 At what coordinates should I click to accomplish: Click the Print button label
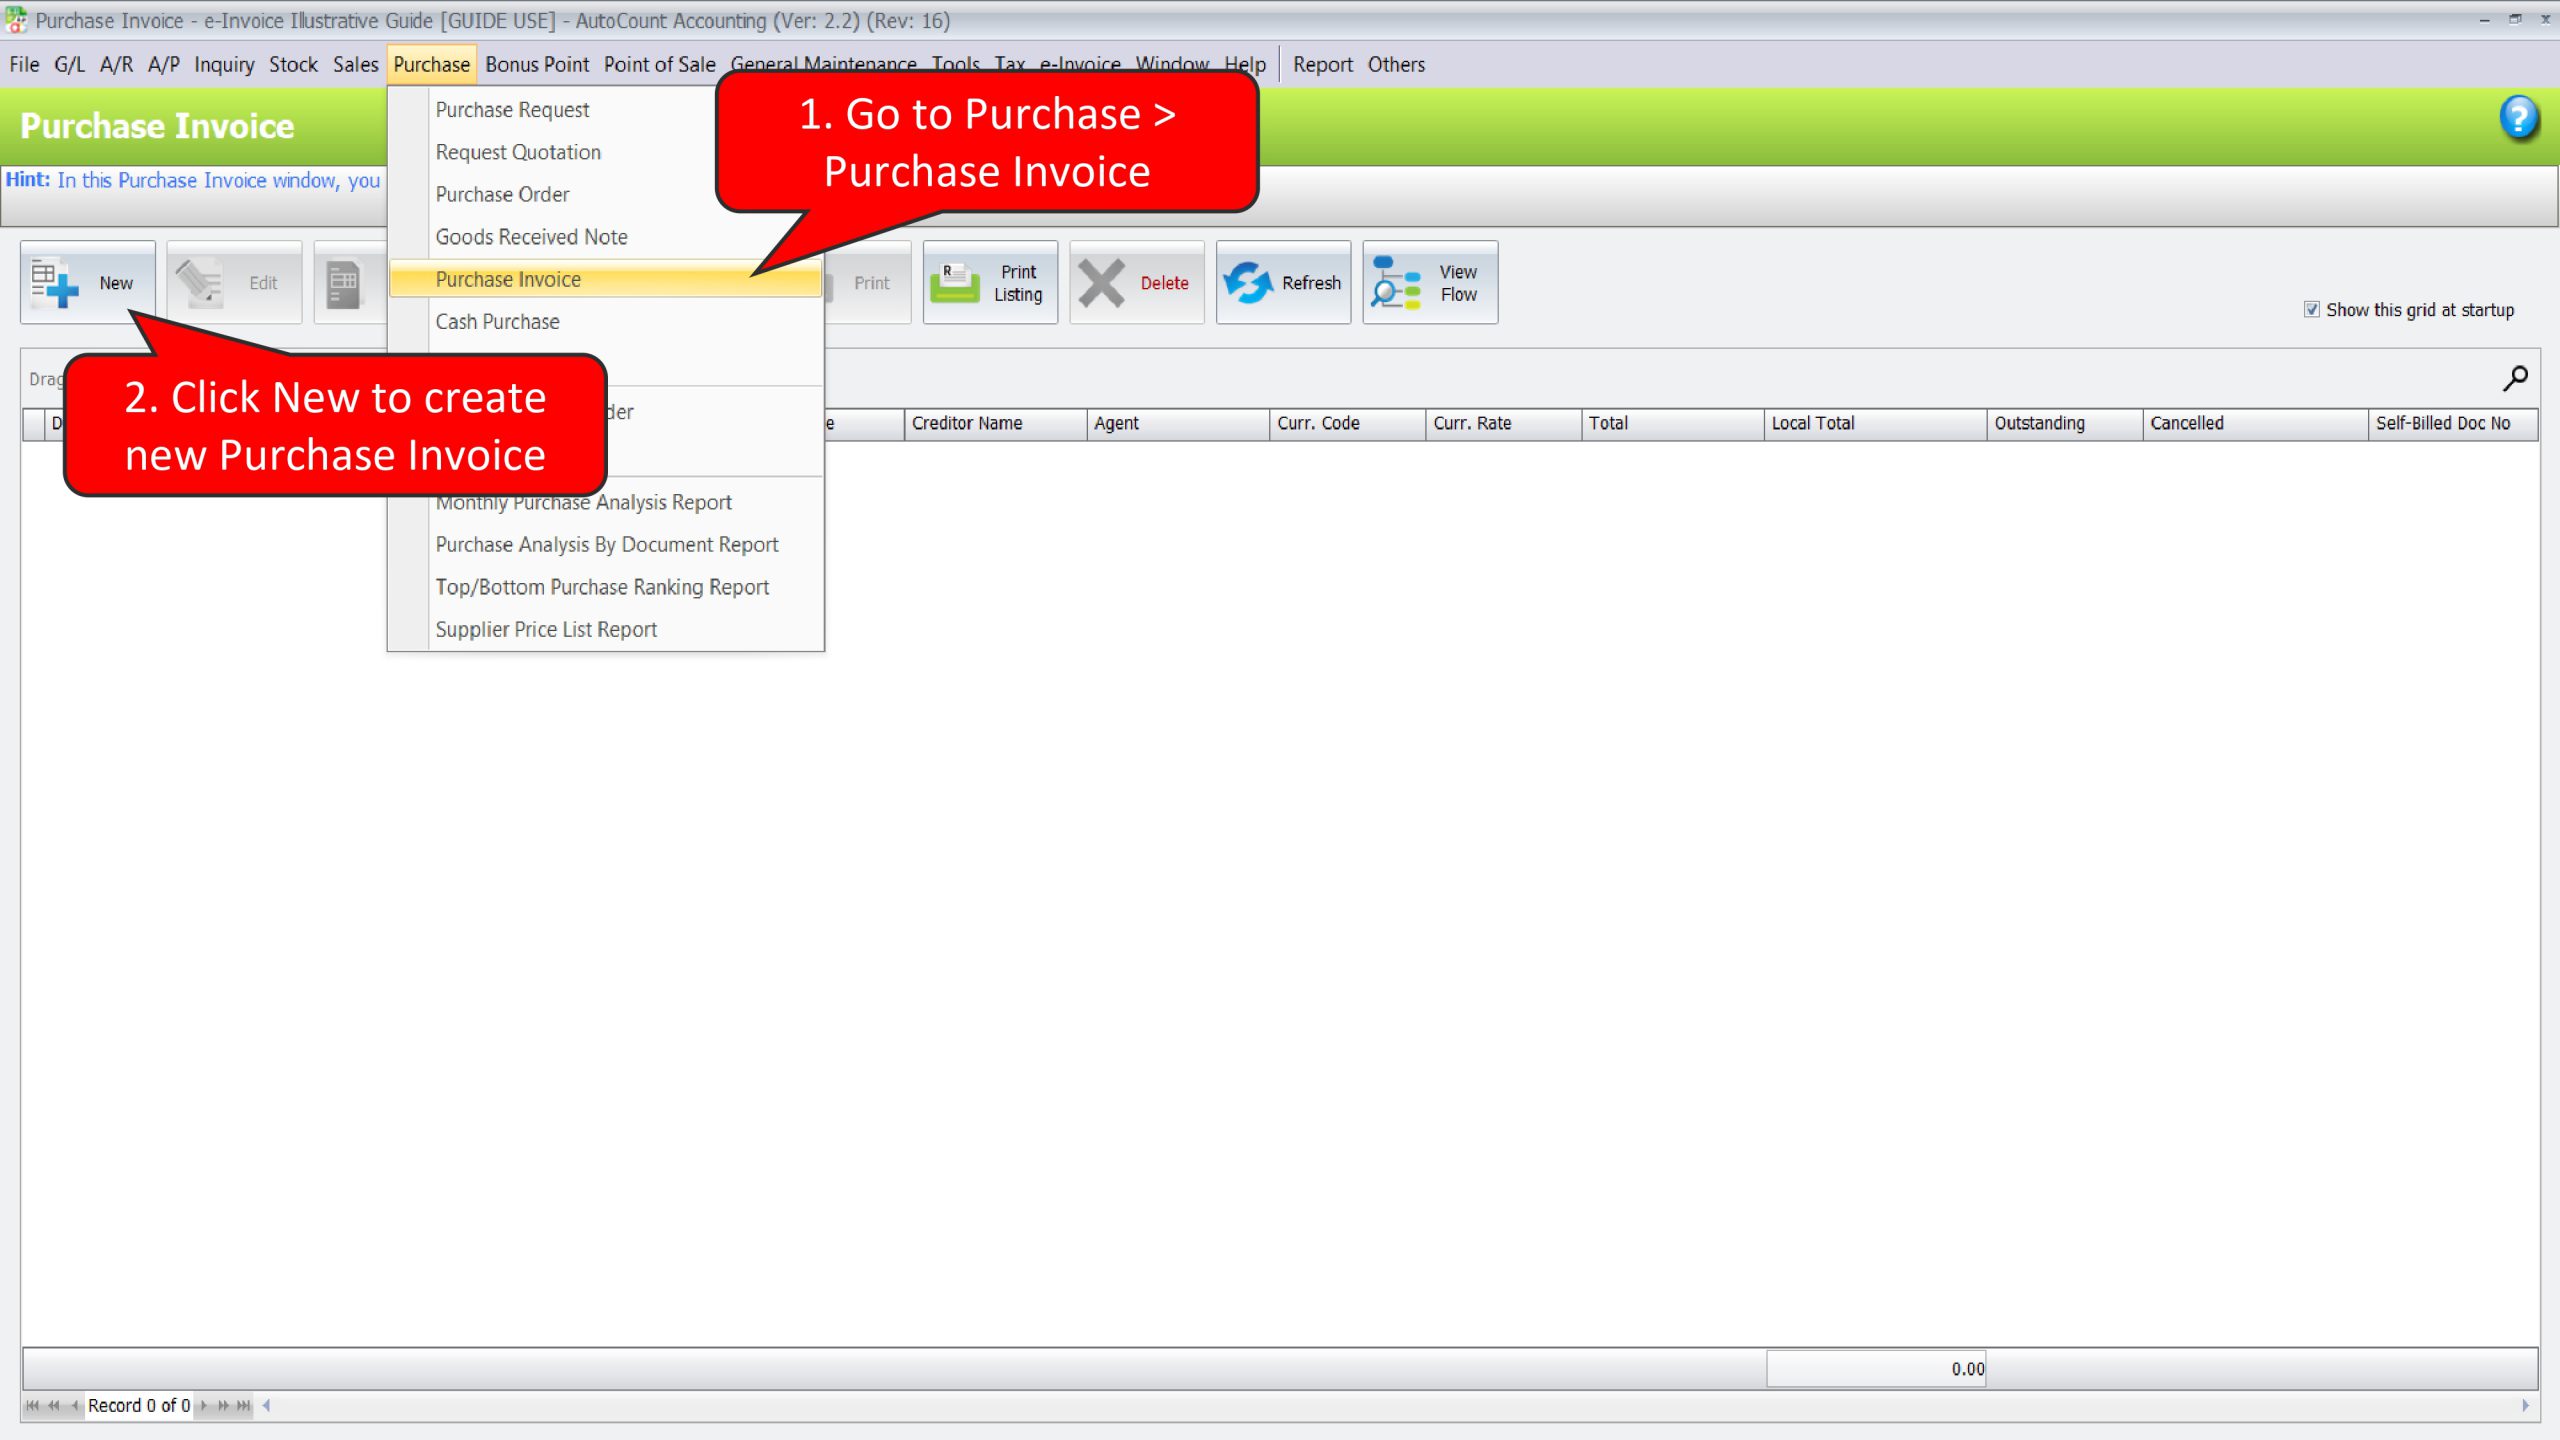coord(871,283)
